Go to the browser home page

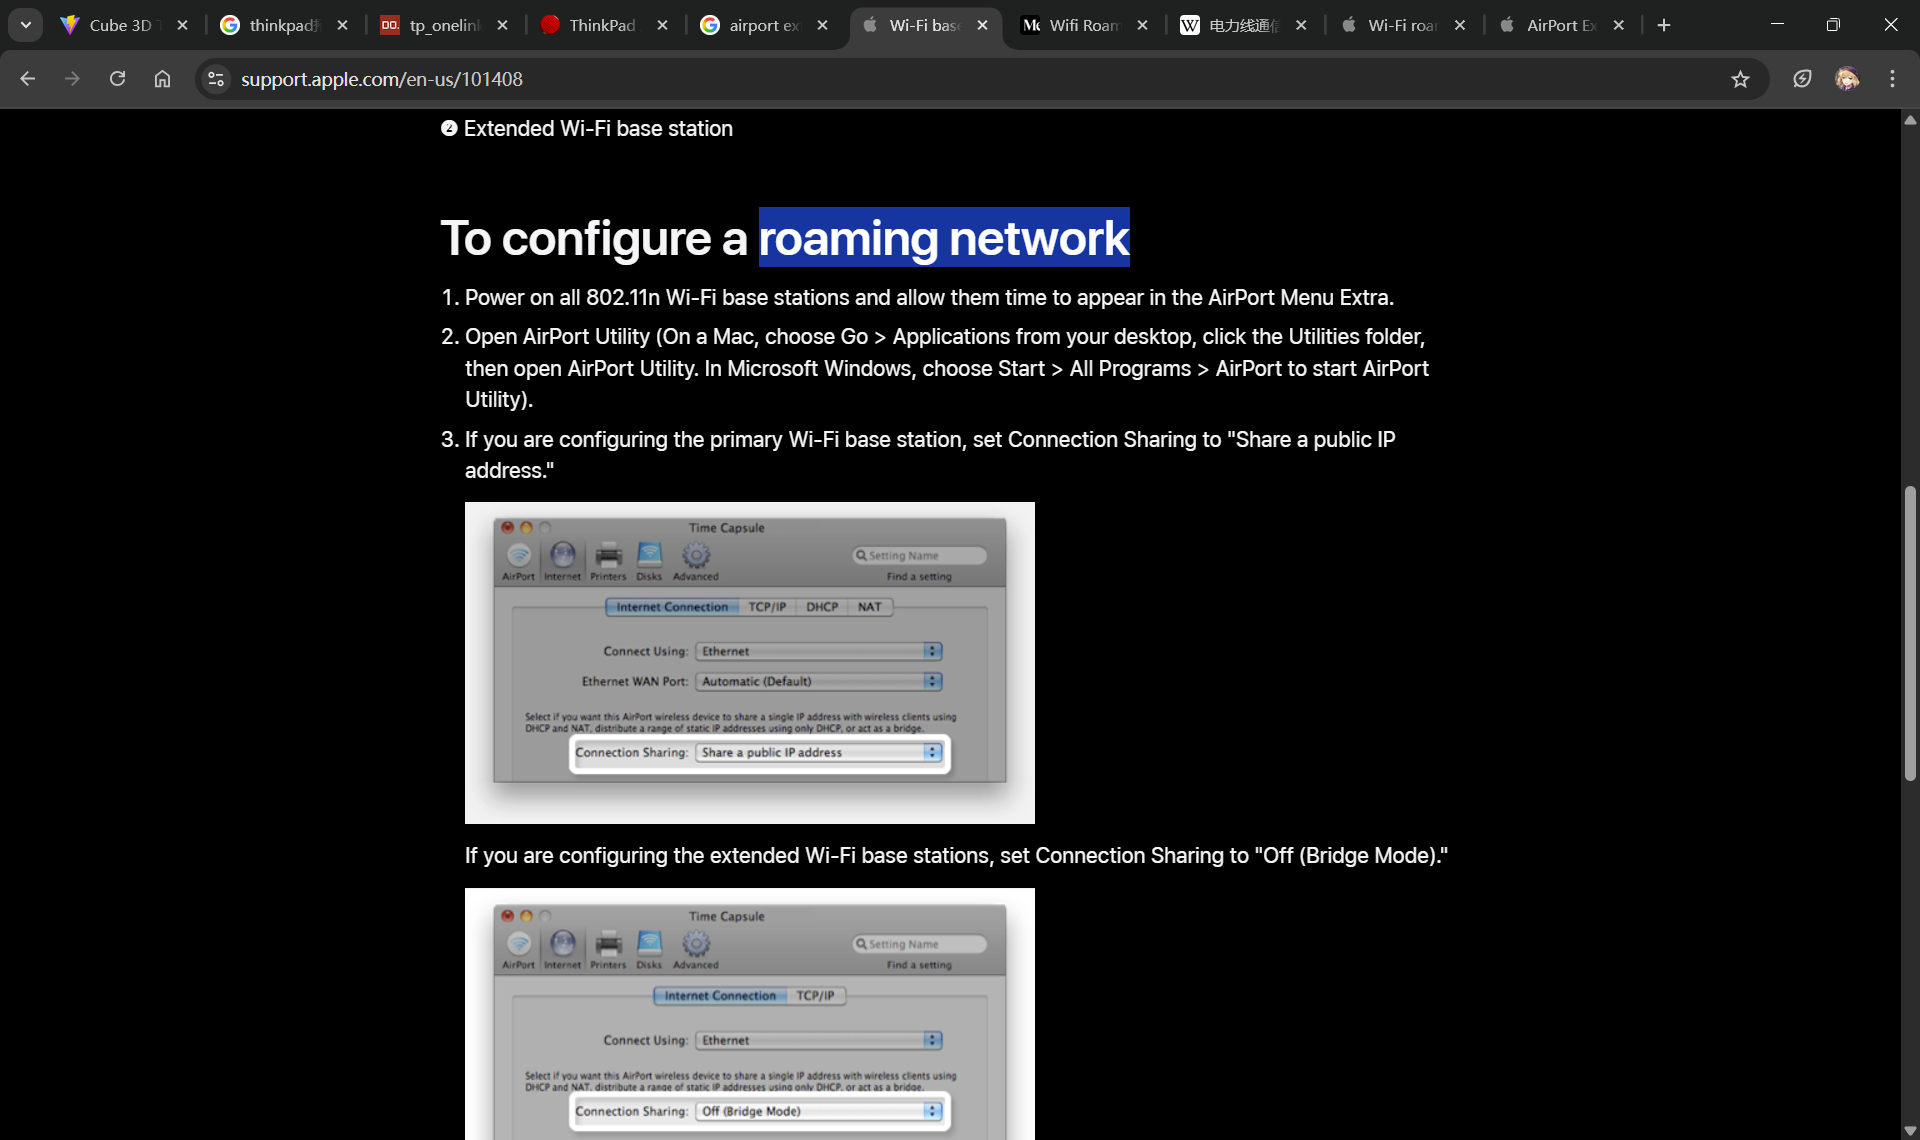click(162, 79)
